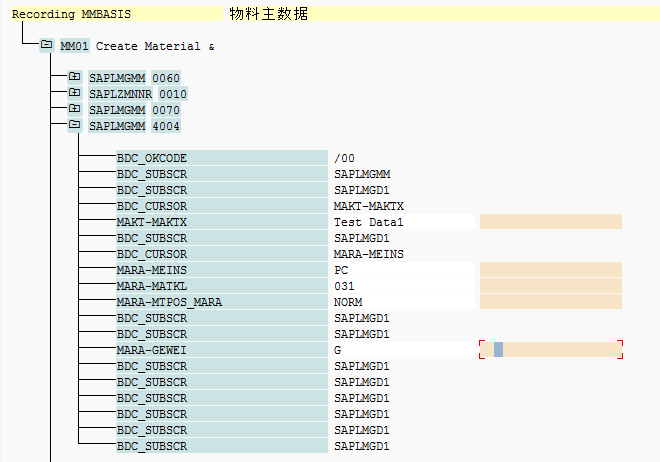Select the SAPLMGMM 0060 program name
The image size is (660, 462).
117,78
